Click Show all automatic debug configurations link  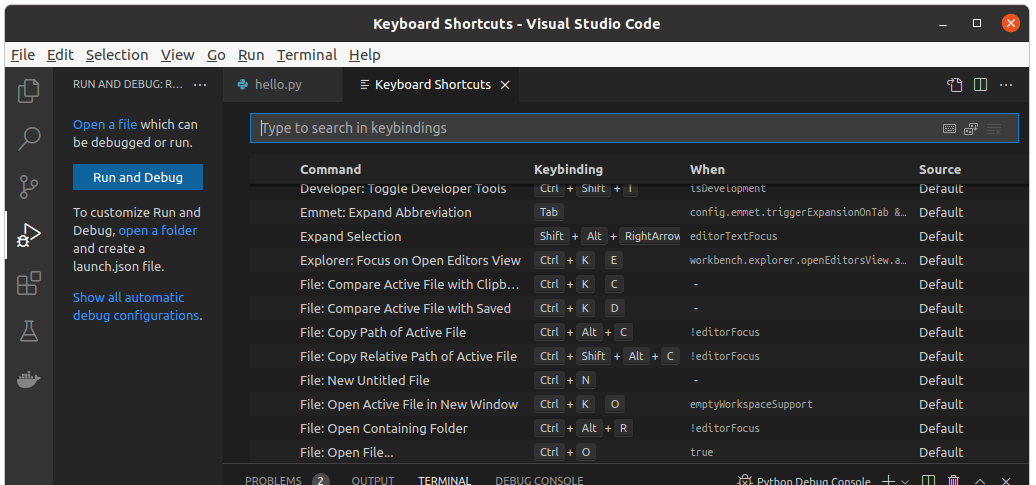[135, 307]
